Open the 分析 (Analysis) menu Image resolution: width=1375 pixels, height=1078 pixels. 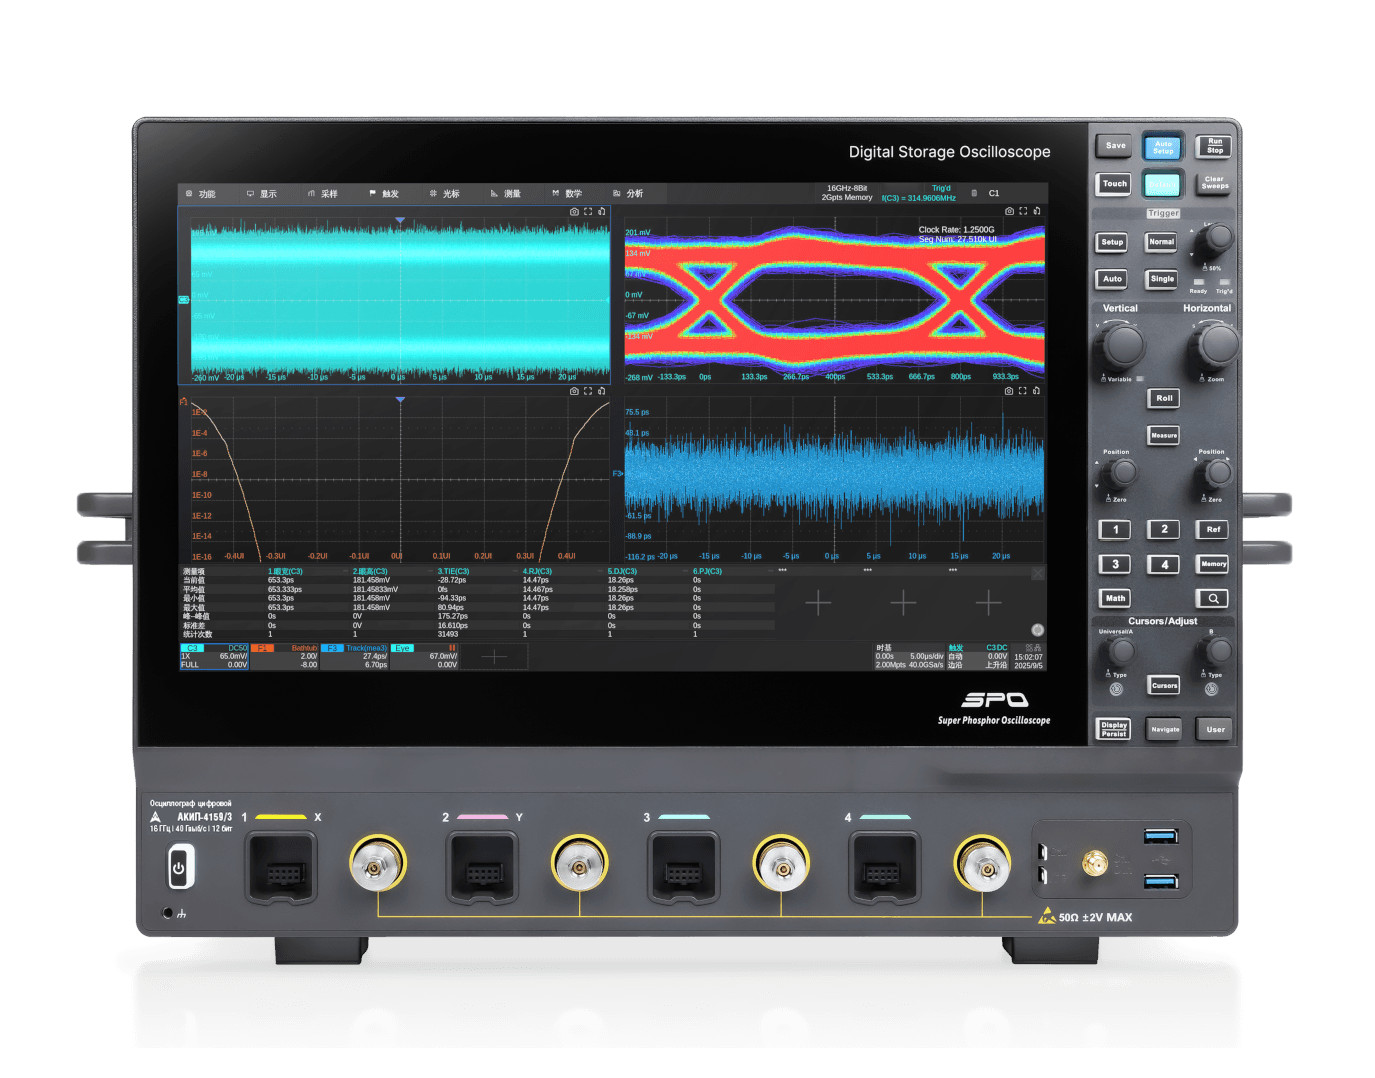coord(629,194)
